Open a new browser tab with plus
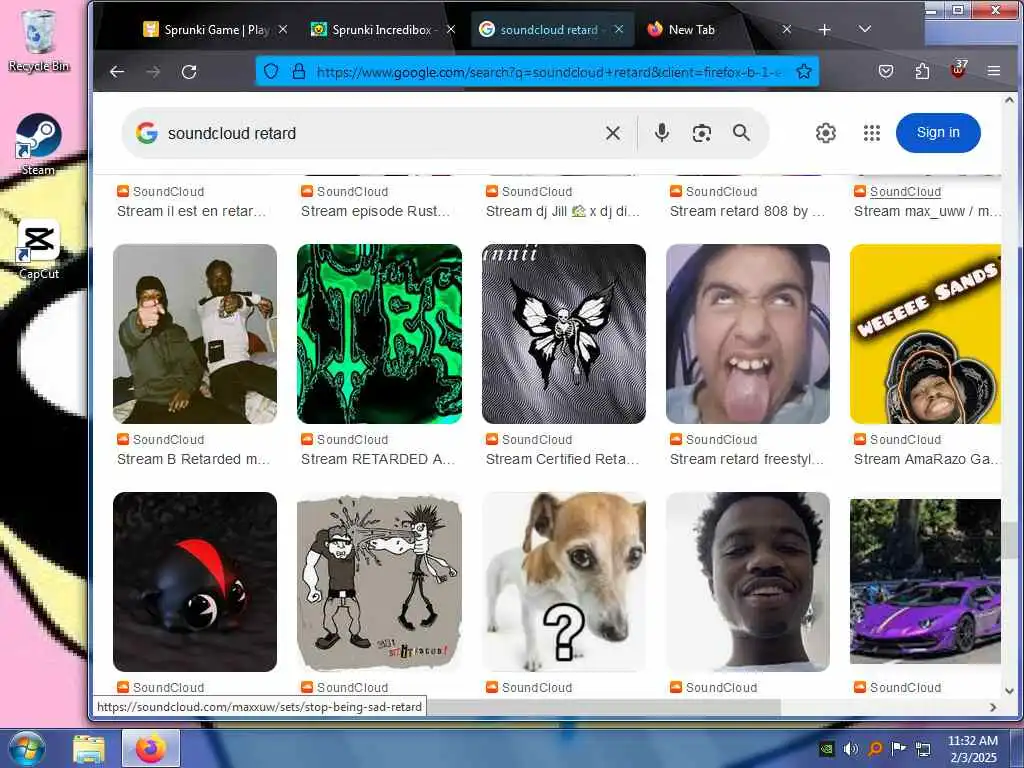This screenshot has height=768, width=1024. point(825,30)
